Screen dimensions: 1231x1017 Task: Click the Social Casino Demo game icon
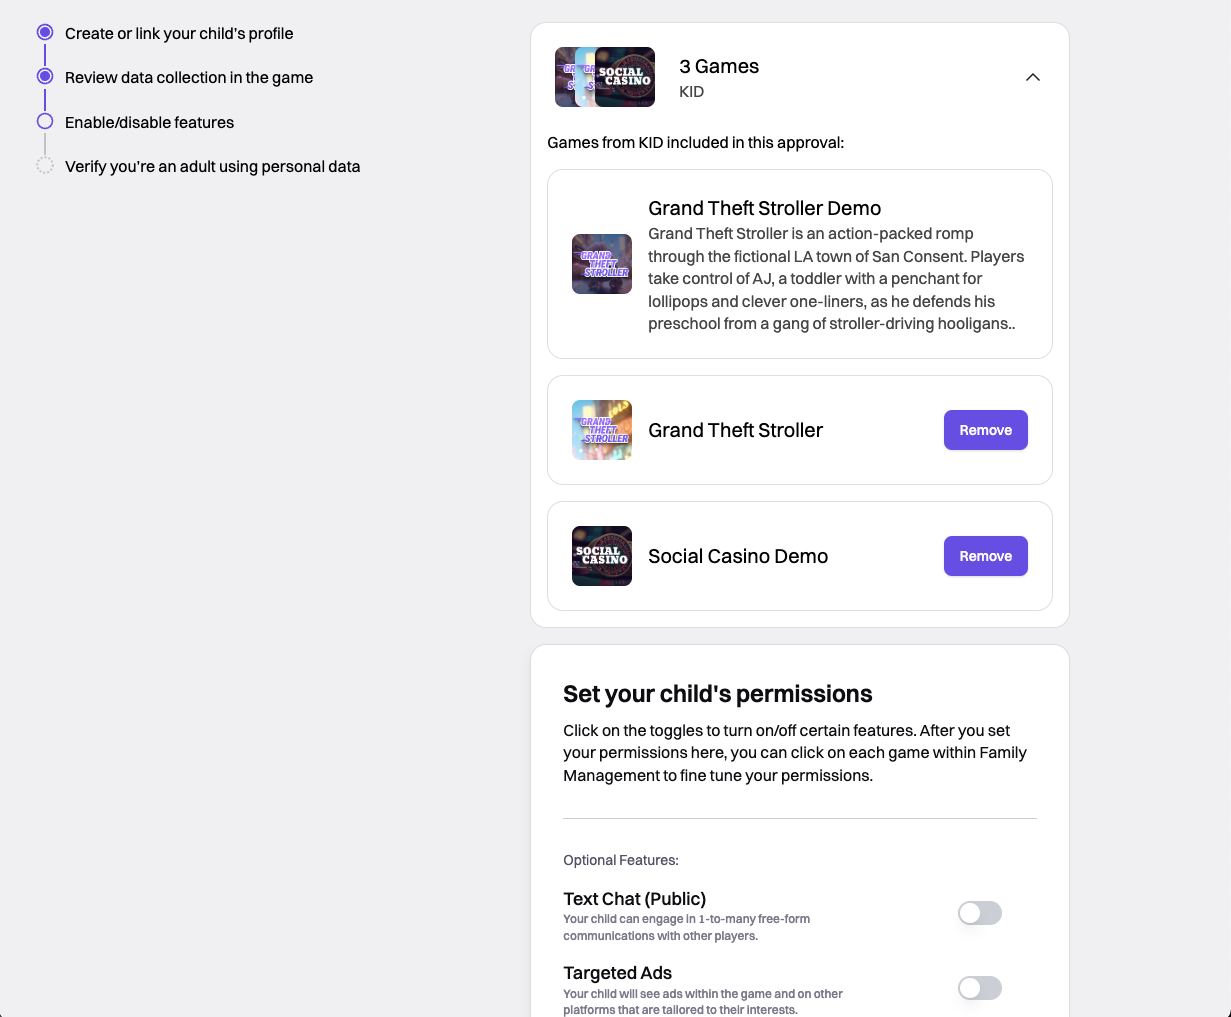pyautogui.click(x=602, y=556)
